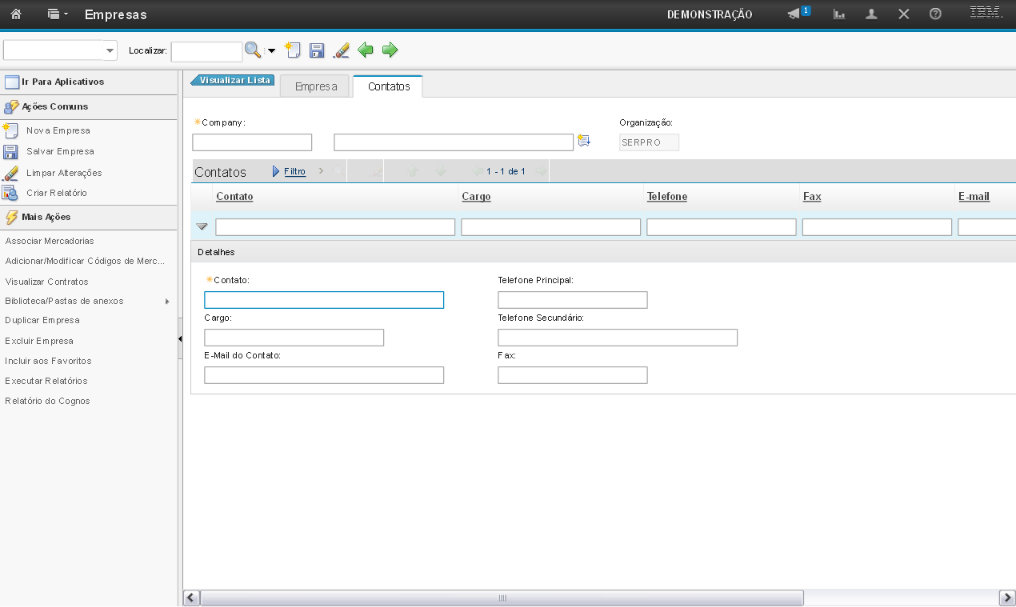Go to previous record green arrow
This screenshot has height=607, width=1016.
pos(366,50)
